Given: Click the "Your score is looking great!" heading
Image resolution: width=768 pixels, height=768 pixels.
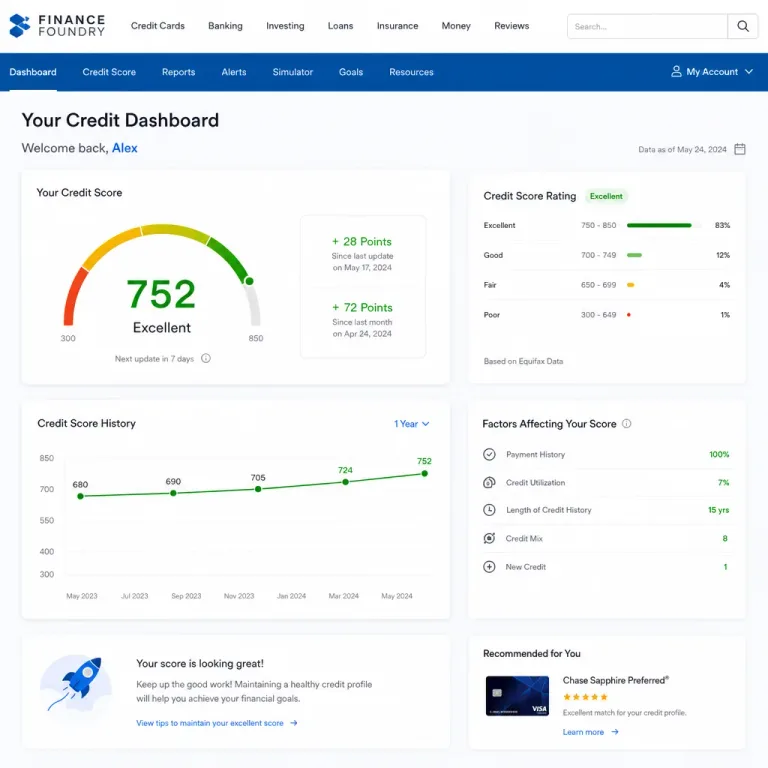Looking at the screenshot, I should [x=200, y=664].
